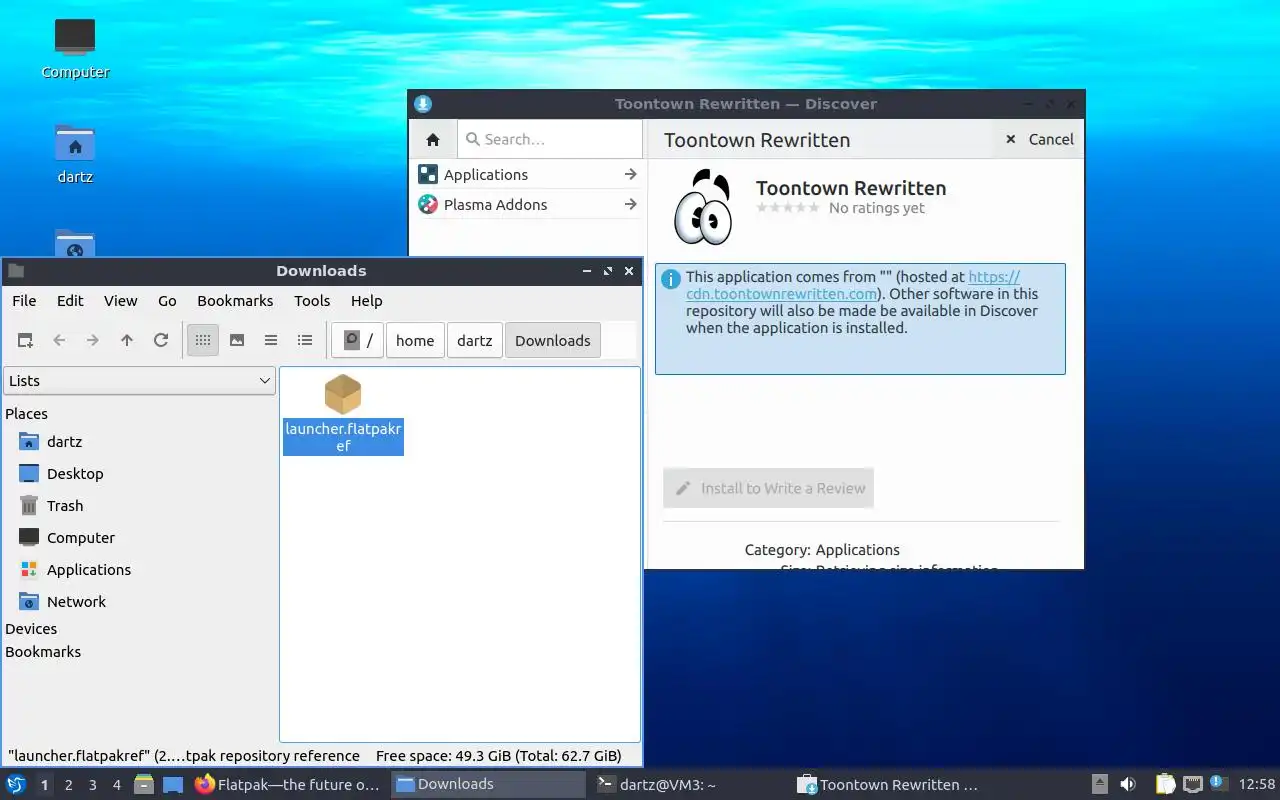Click the Toontown Rewritten eyes logo
Screen dimensions: 1280x800
click(x=703, y=207)
